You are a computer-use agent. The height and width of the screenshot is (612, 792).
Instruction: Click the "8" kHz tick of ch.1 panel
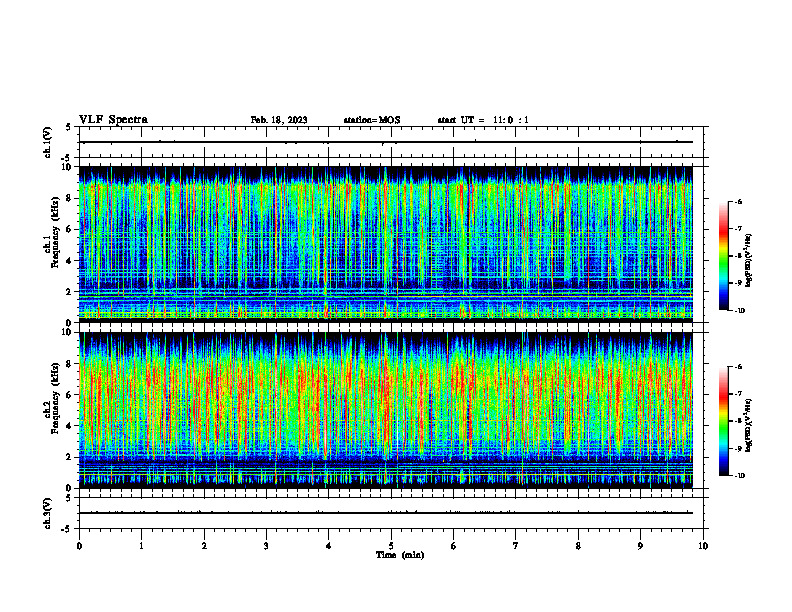point(69,198)
